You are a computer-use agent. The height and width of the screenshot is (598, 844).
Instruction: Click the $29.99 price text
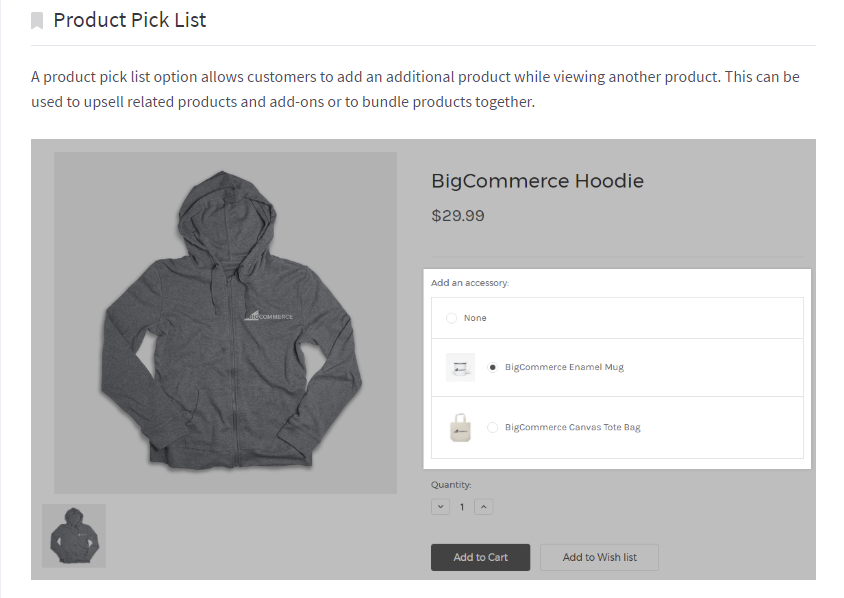pyautogui.click(x=457, y=215)
